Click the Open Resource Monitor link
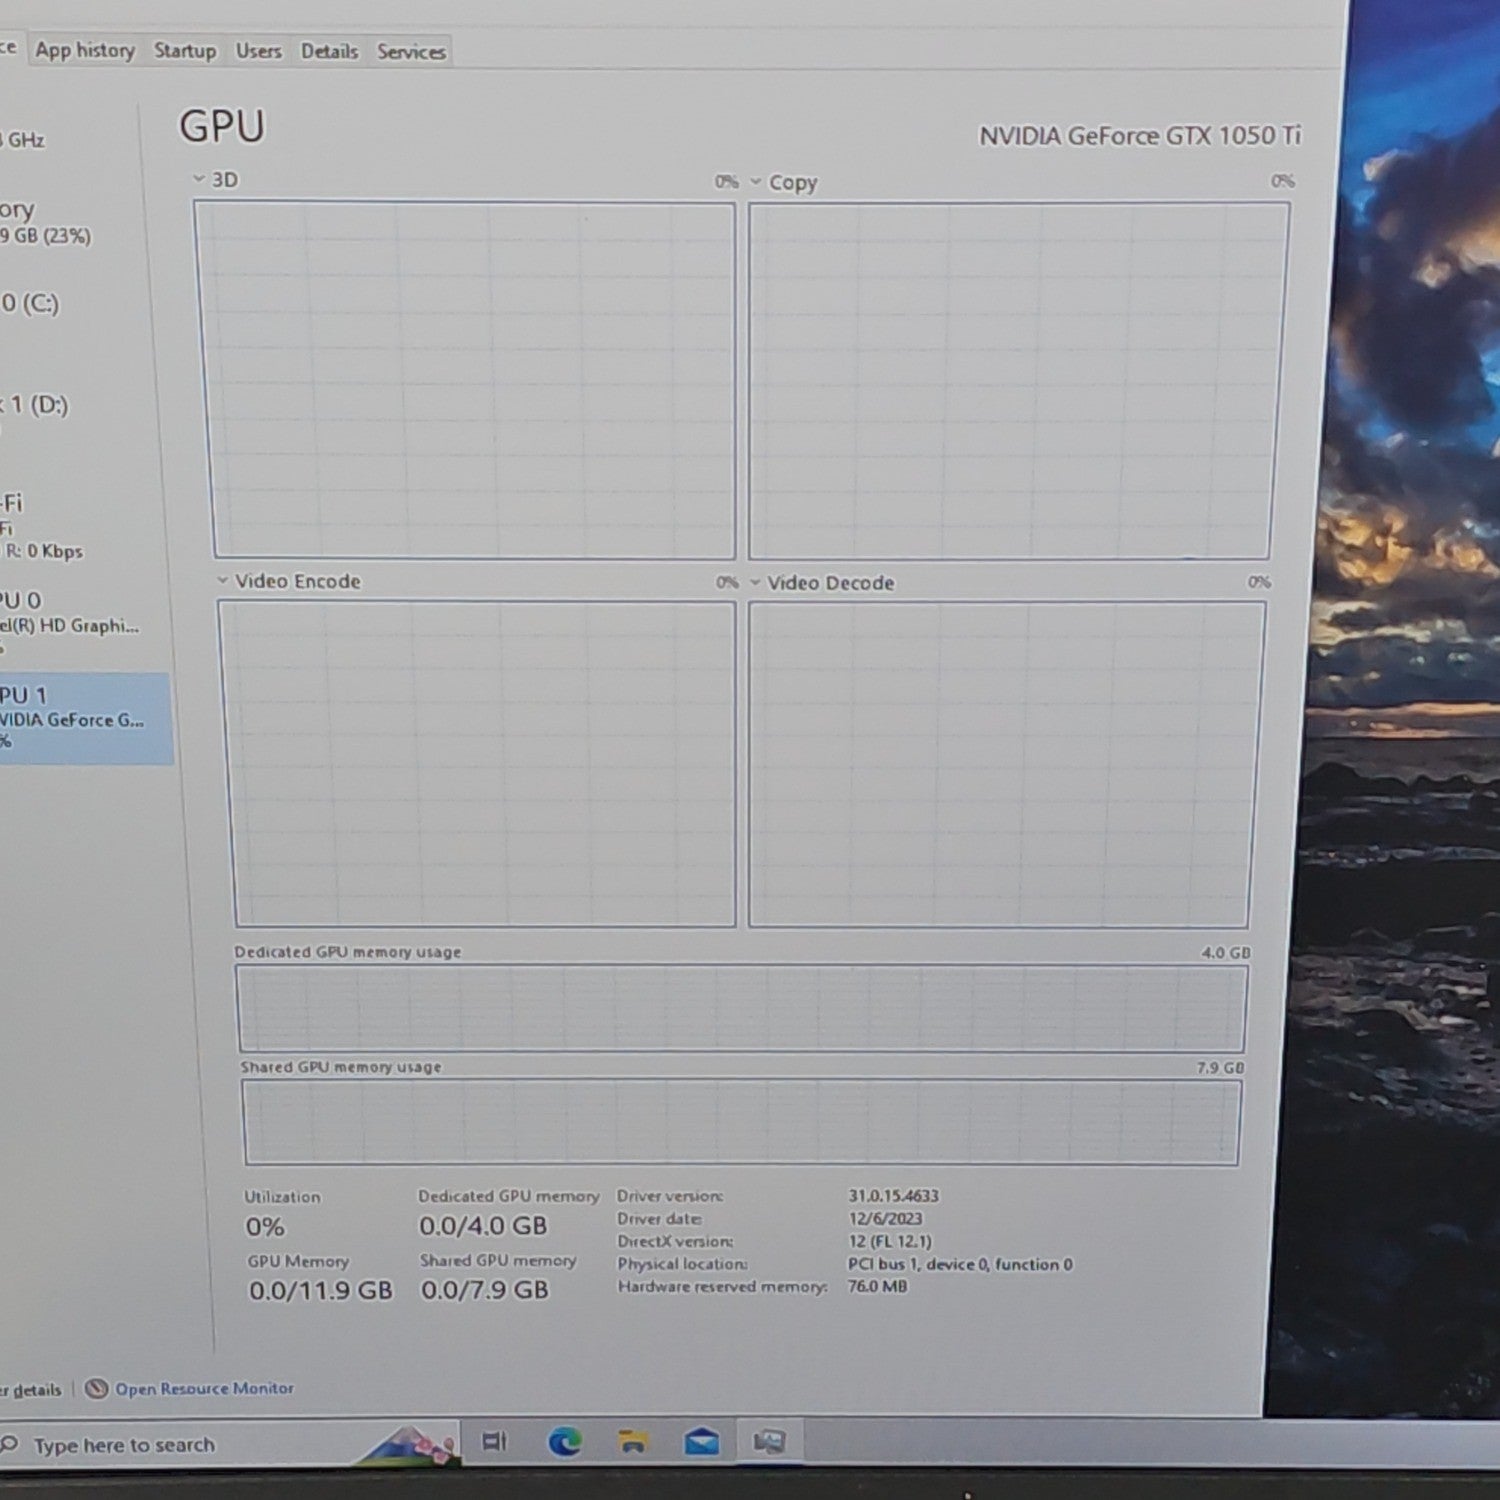The image size is (1500, 1500). click(204, 1388)
